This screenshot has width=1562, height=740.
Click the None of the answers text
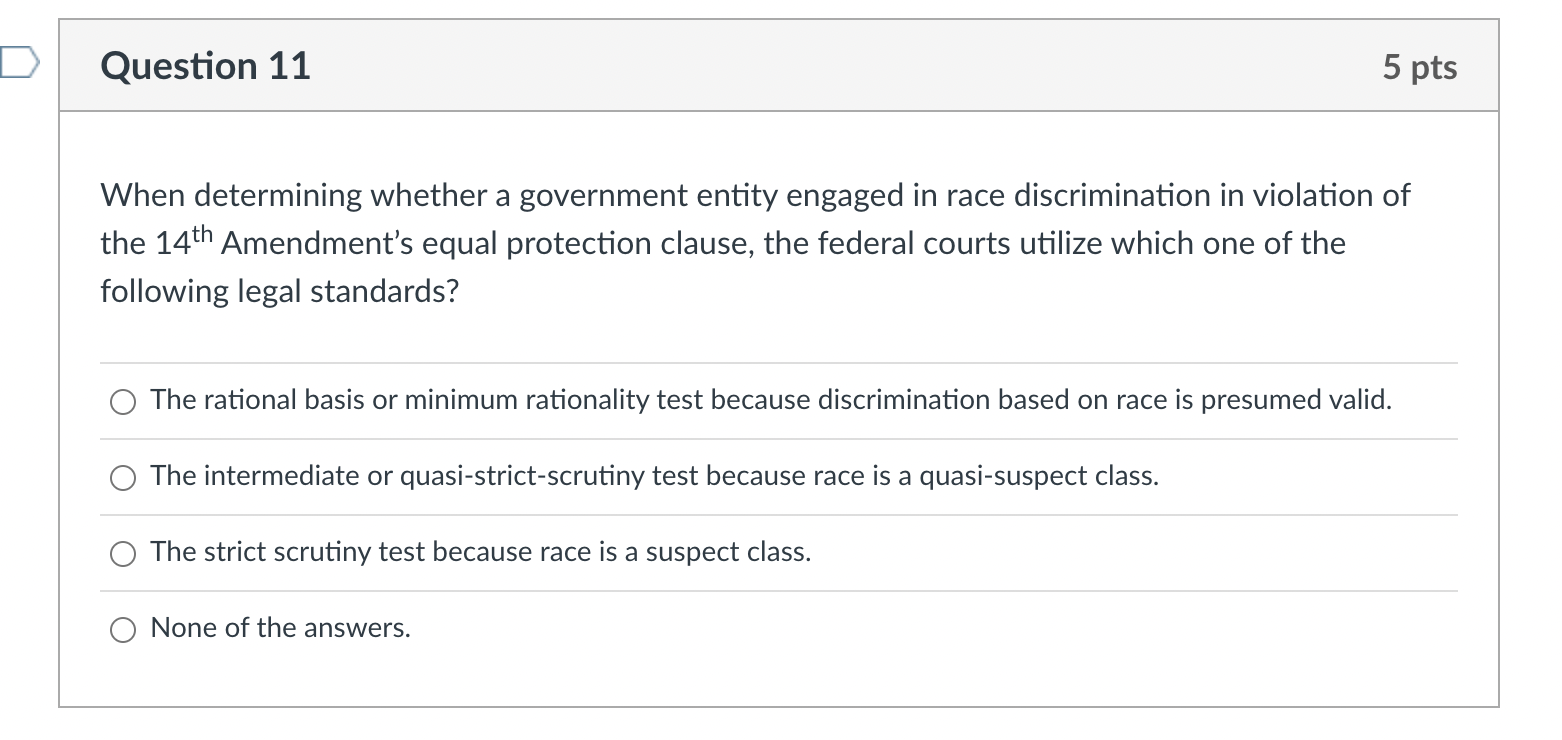pyautogui.click(x=280, y=628)
